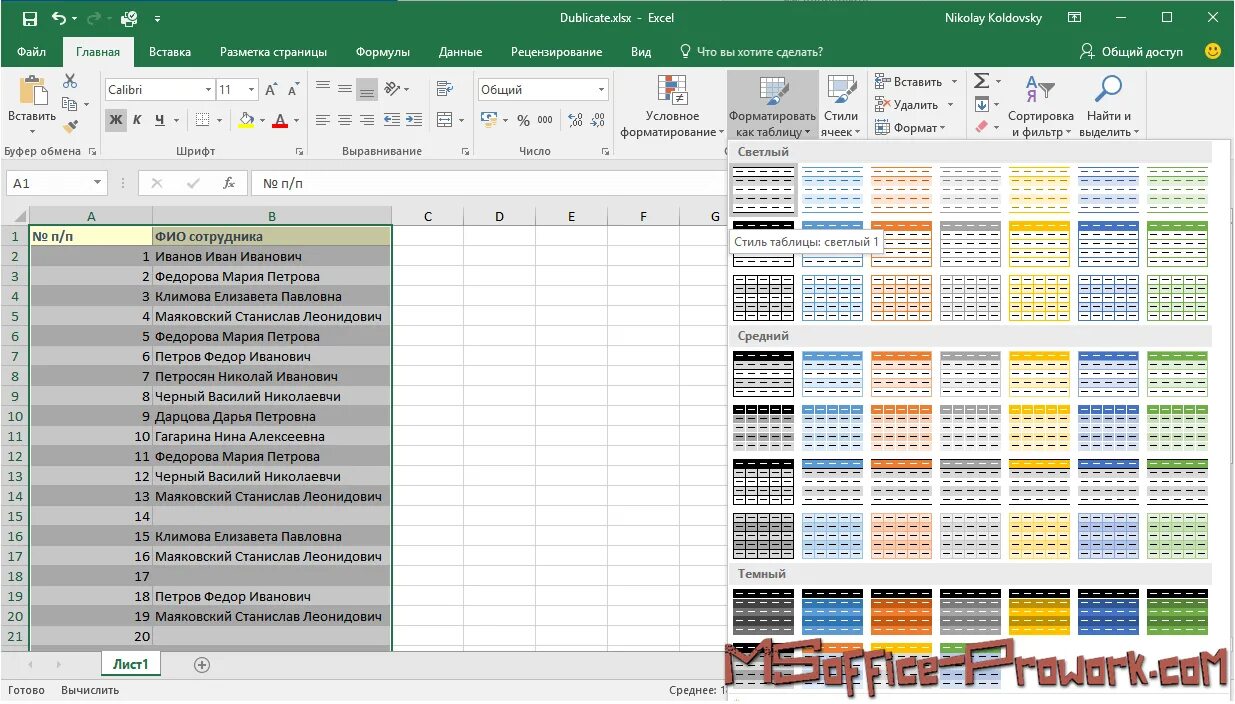Toggle underline Ч formatting
This screenshot has height=704, width=1235.
click(158, 120)
